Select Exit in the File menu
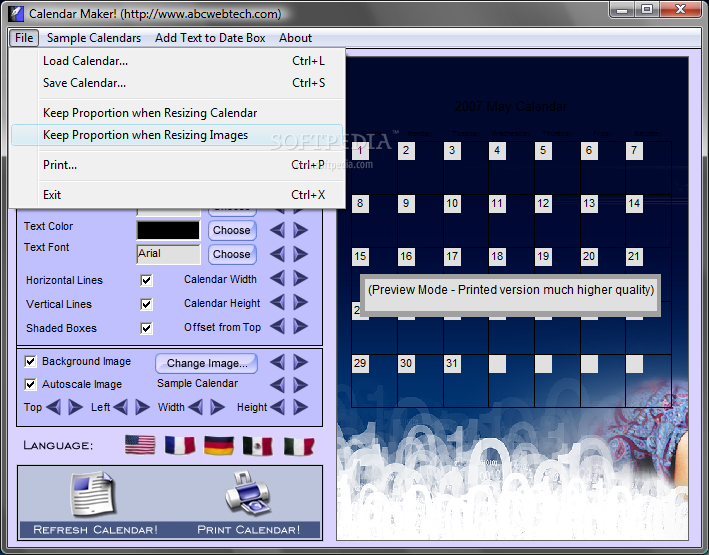 (177, 195)
